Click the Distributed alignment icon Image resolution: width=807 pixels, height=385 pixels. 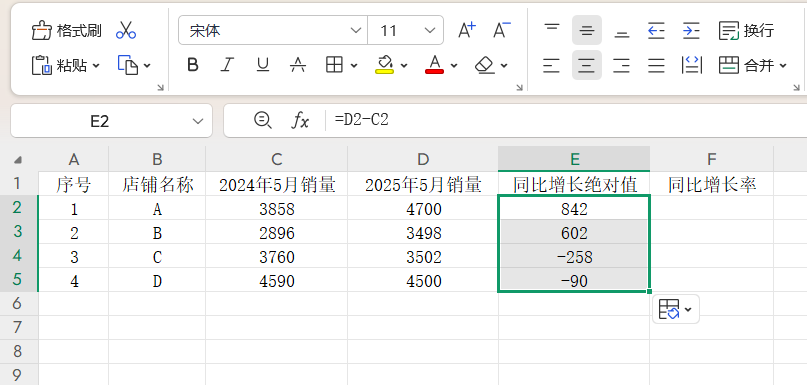[692, 65]
